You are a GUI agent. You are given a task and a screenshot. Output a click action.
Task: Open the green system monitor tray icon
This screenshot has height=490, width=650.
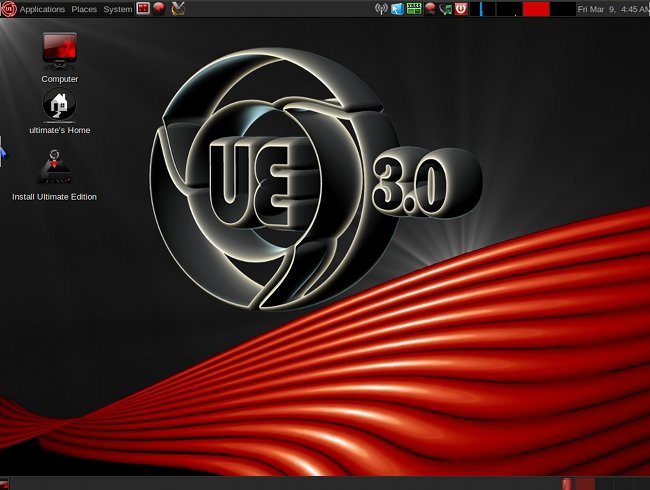413,9
